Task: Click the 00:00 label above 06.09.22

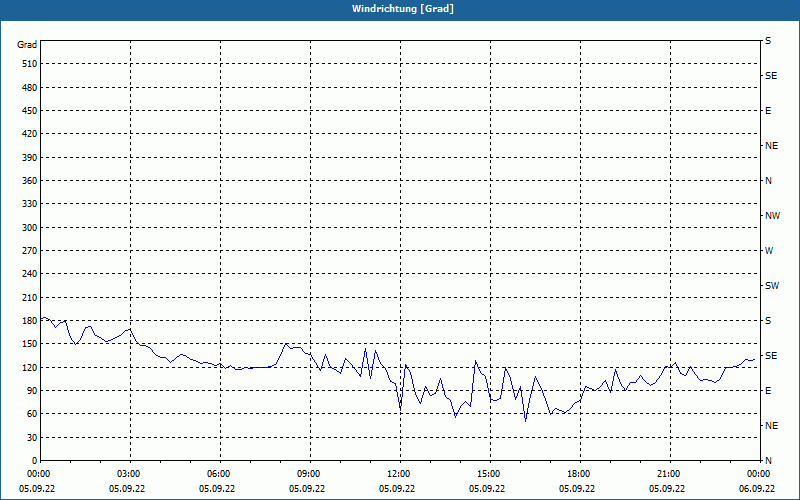Action: pos(757,473)
